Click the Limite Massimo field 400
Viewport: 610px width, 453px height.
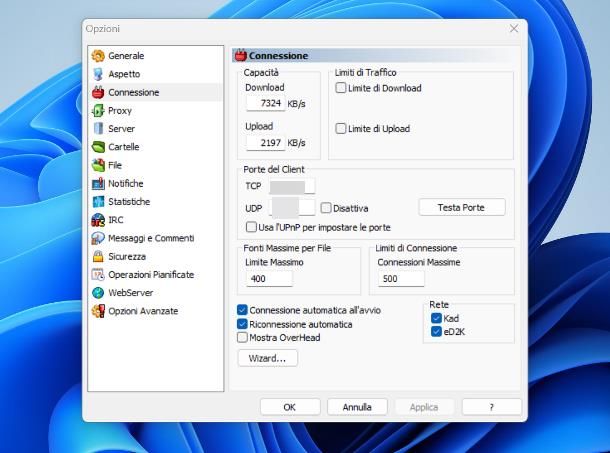click(269, 279)
